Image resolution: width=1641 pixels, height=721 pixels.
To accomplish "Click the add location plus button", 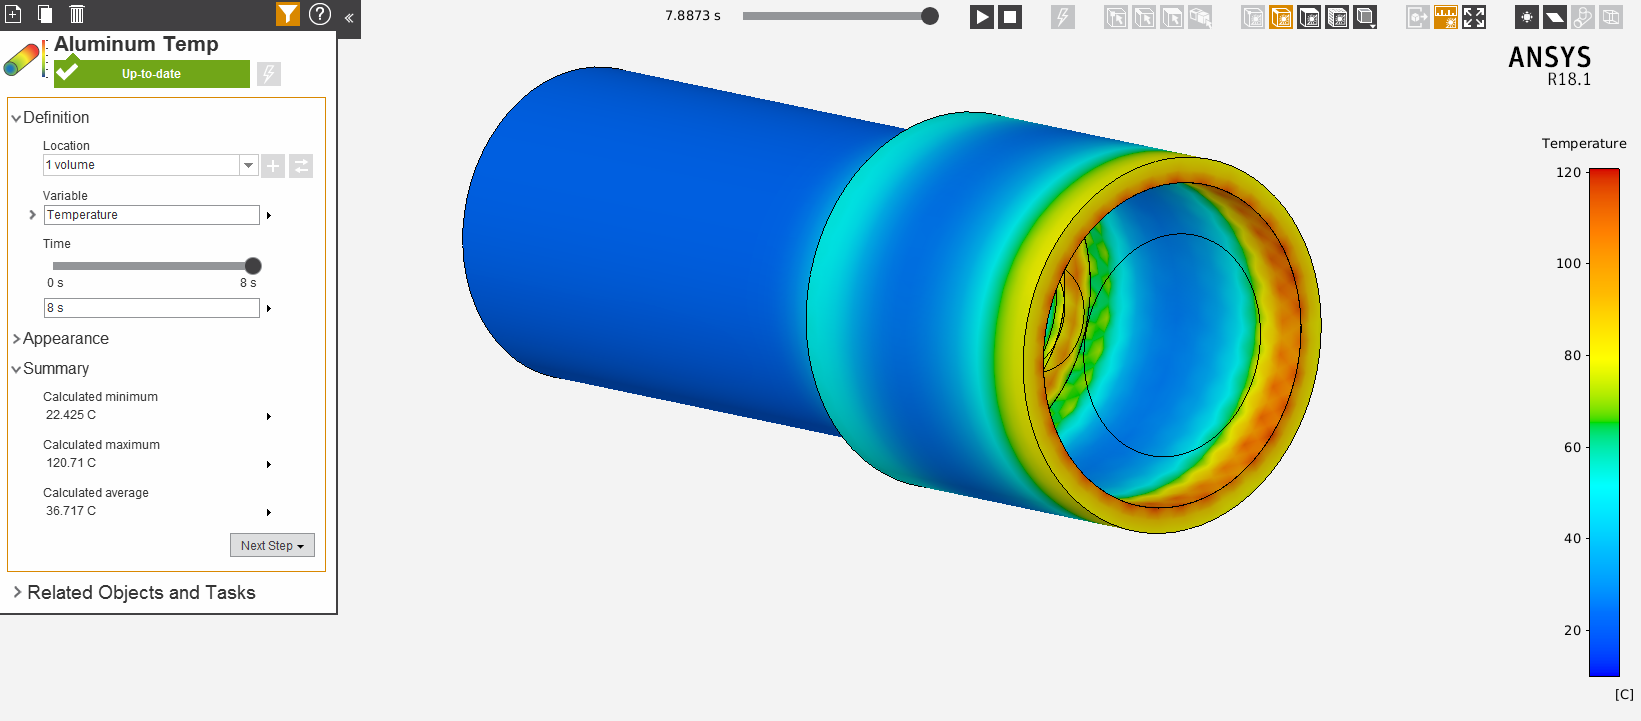I will coord(273,166).
